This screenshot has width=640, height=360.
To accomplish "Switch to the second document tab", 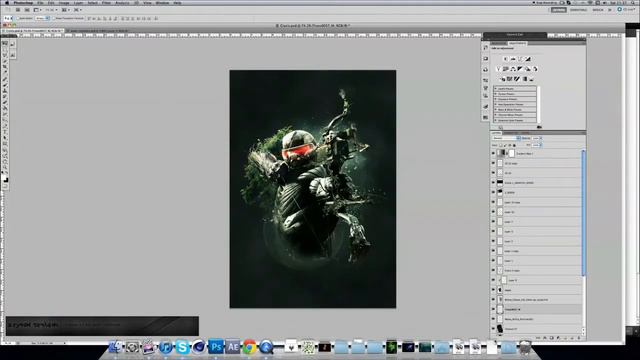I will 98,31.
